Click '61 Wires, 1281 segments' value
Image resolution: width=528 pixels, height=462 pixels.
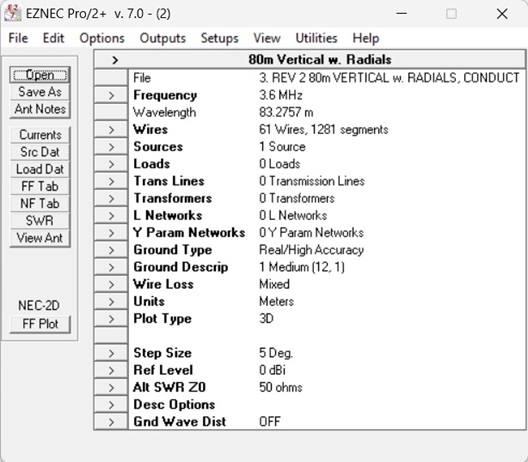[324, 130]
